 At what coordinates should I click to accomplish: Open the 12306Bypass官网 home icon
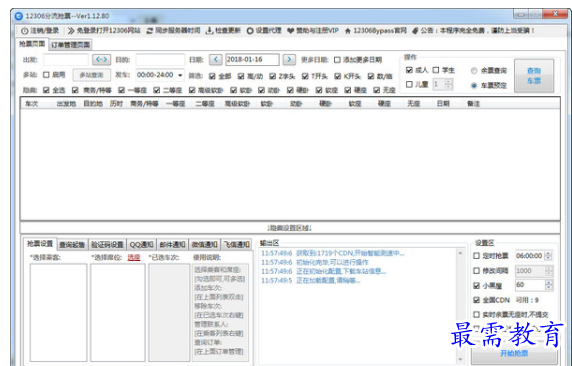point(347,31)
